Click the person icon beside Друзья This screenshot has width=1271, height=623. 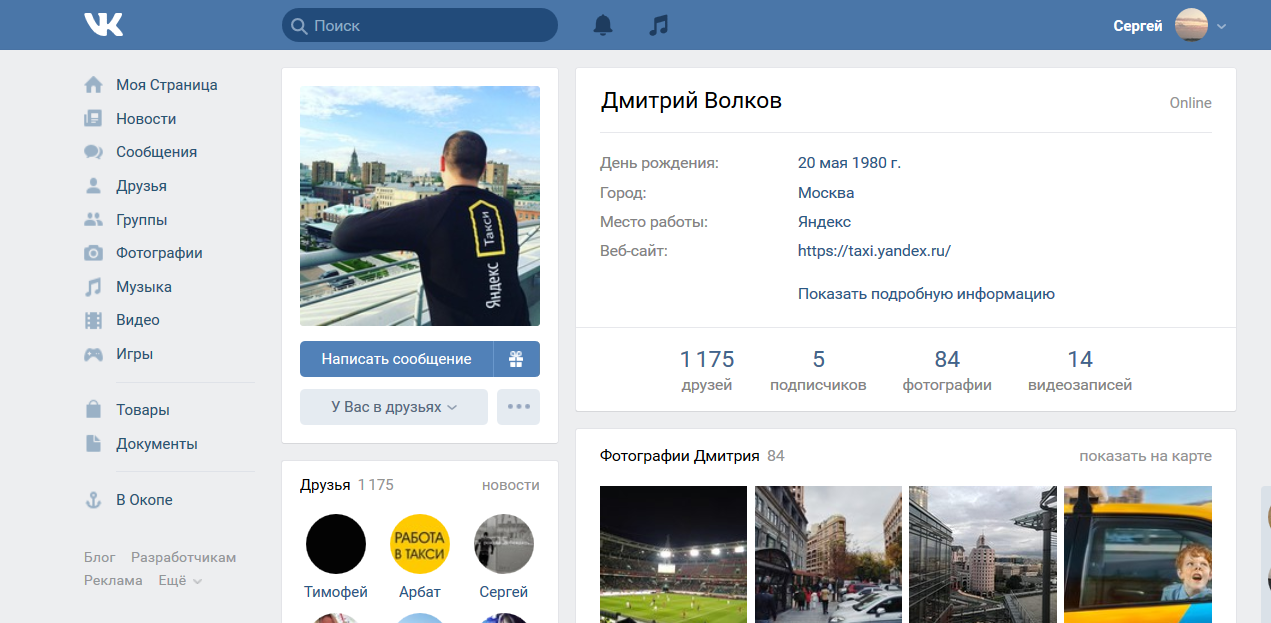tap(93, 186)
